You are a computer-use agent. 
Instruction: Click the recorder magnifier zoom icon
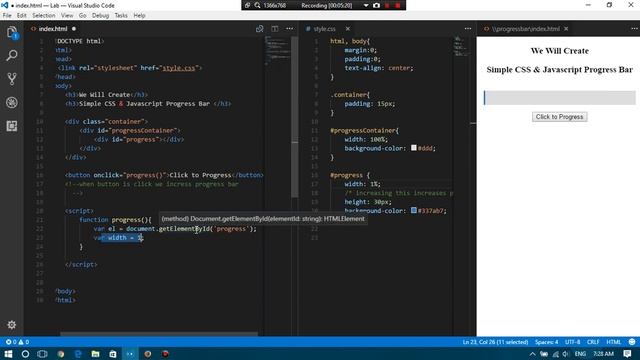(258, 5)
